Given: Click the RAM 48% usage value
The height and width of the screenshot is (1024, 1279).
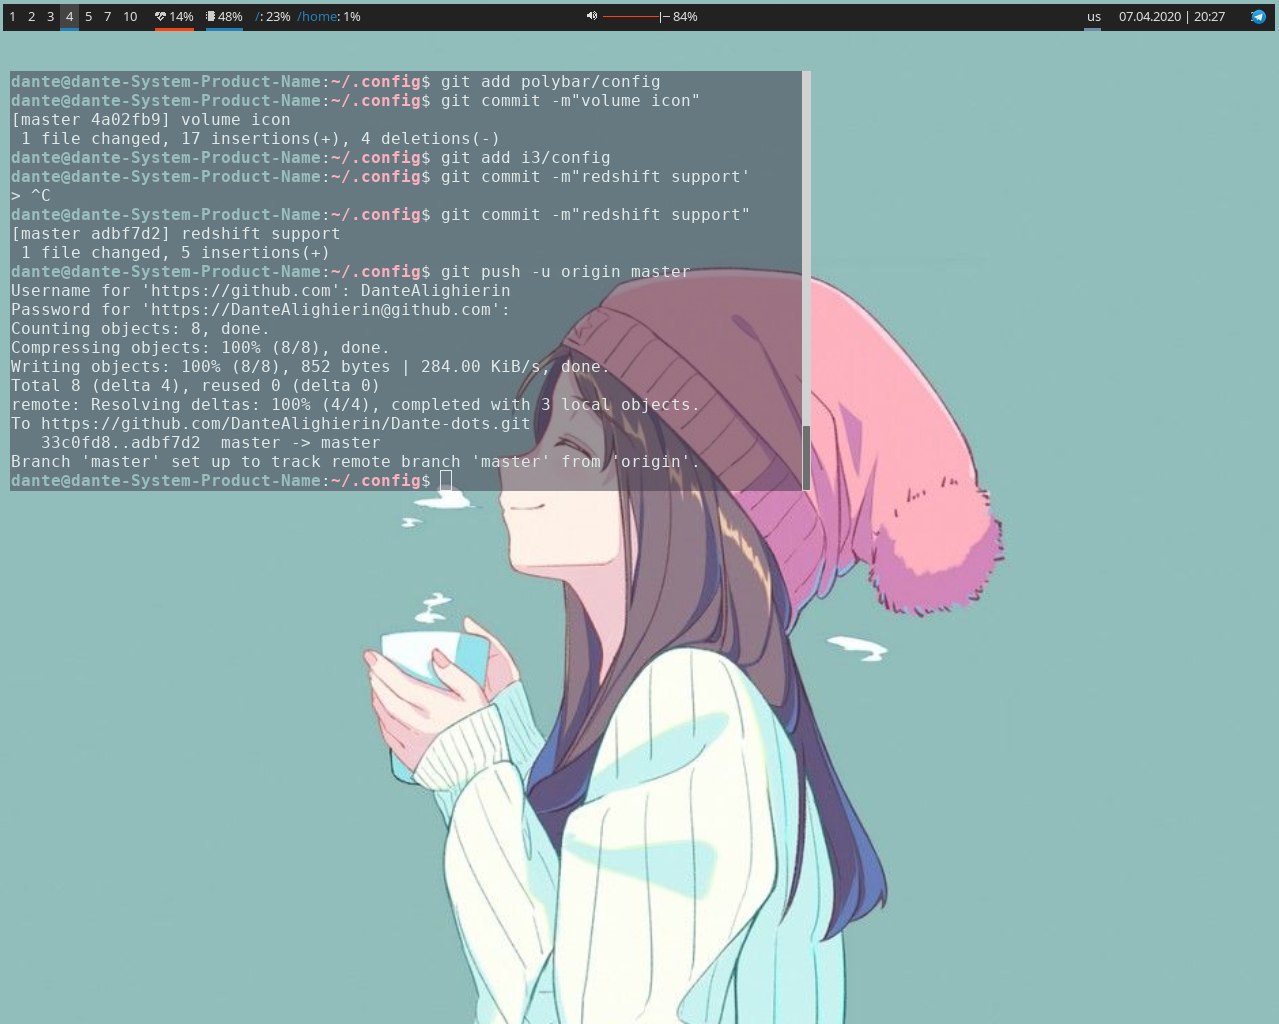Looking at the screenshot, I should 230,17.
